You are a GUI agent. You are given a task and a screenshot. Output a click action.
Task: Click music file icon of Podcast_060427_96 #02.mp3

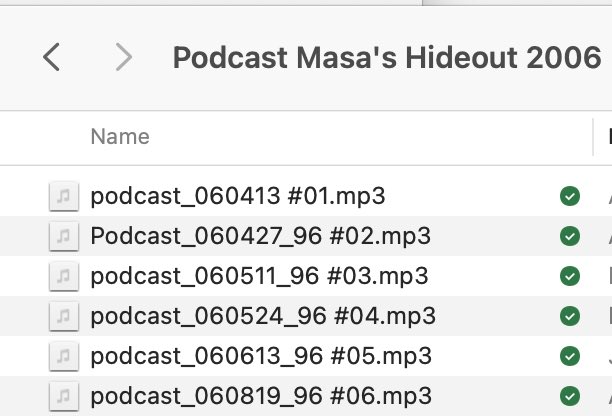click(64, 236)
